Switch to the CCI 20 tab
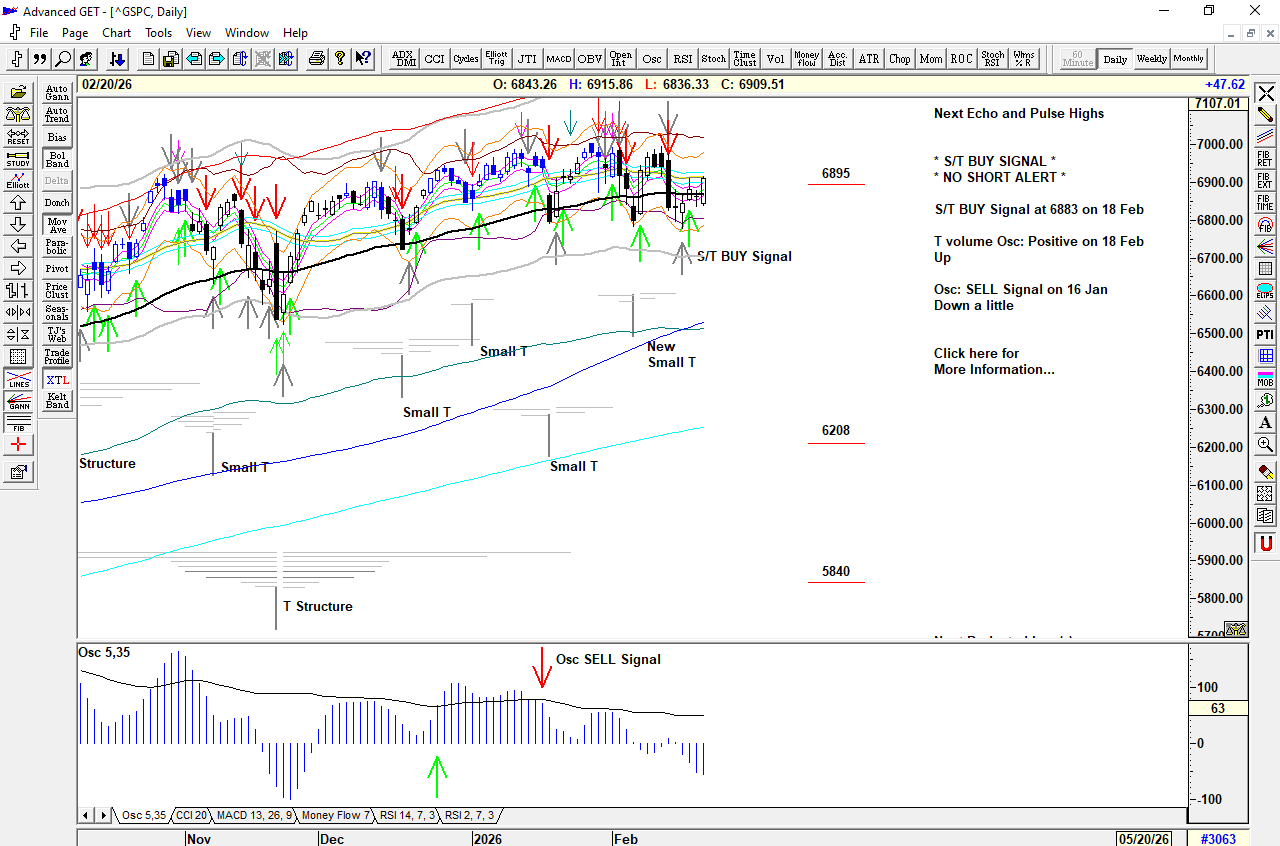The image size is (1280, 846). tap(191, 815)
